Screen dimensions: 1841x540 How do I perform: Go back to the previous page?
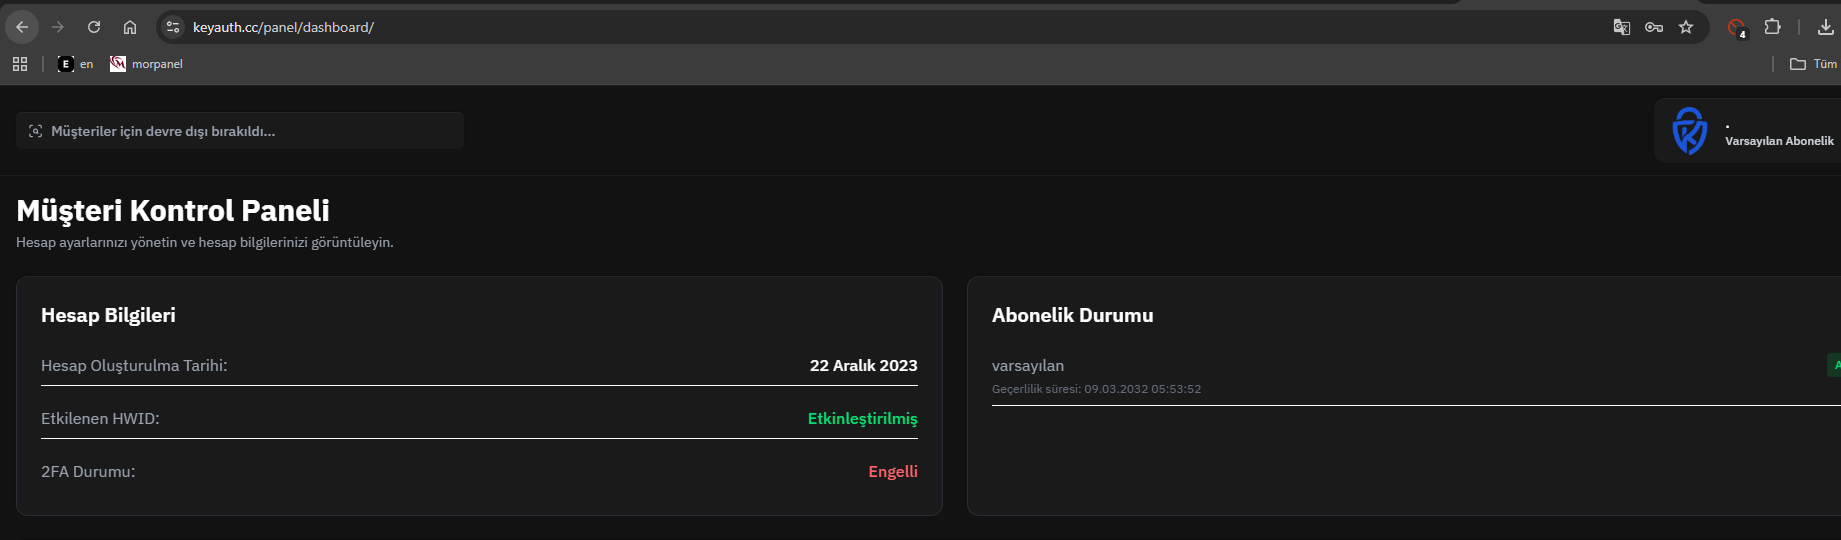pos(22,27)
